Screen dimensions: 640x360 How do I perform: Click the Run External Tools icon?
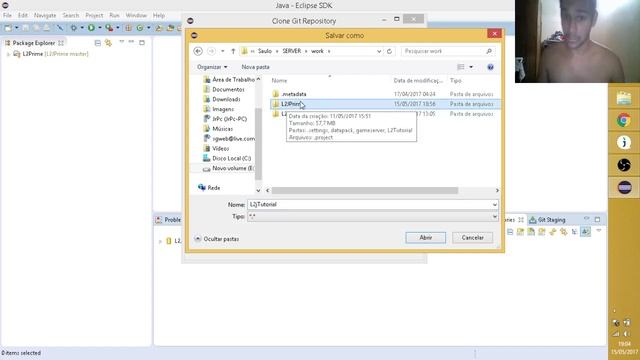coord(109,28)
